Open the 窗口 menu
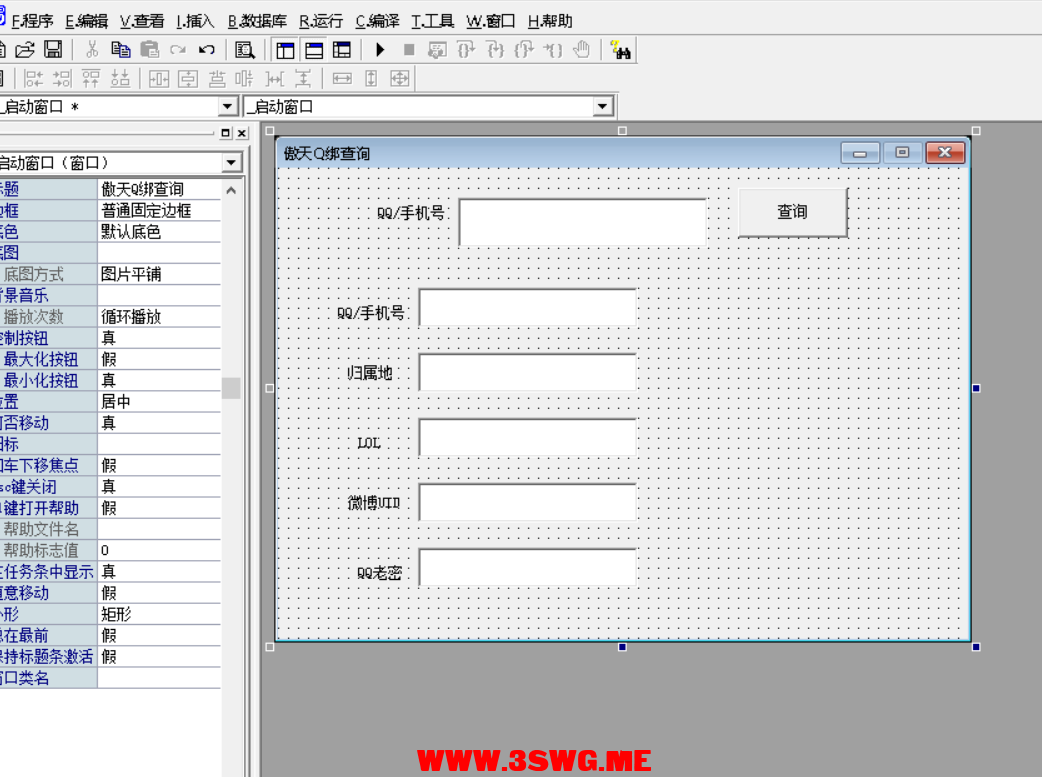Viewport: 1042px width, 777px height. (490, 21)
